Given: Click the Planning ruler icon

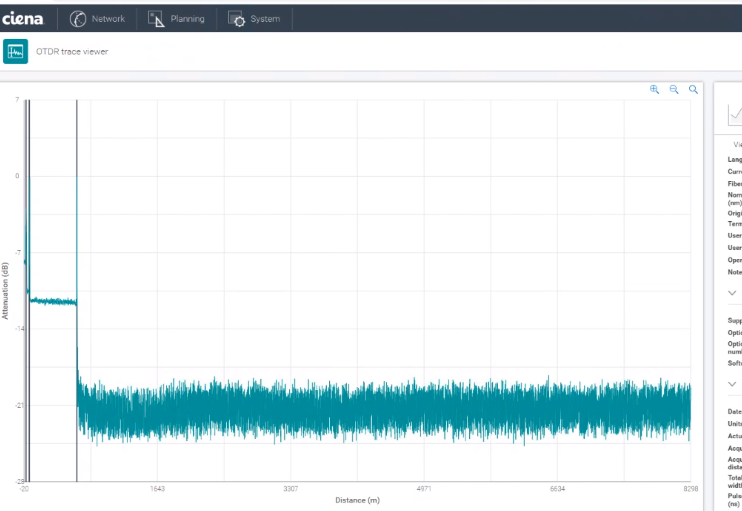Looking at the screenshot, I should (x=156, y=19).
